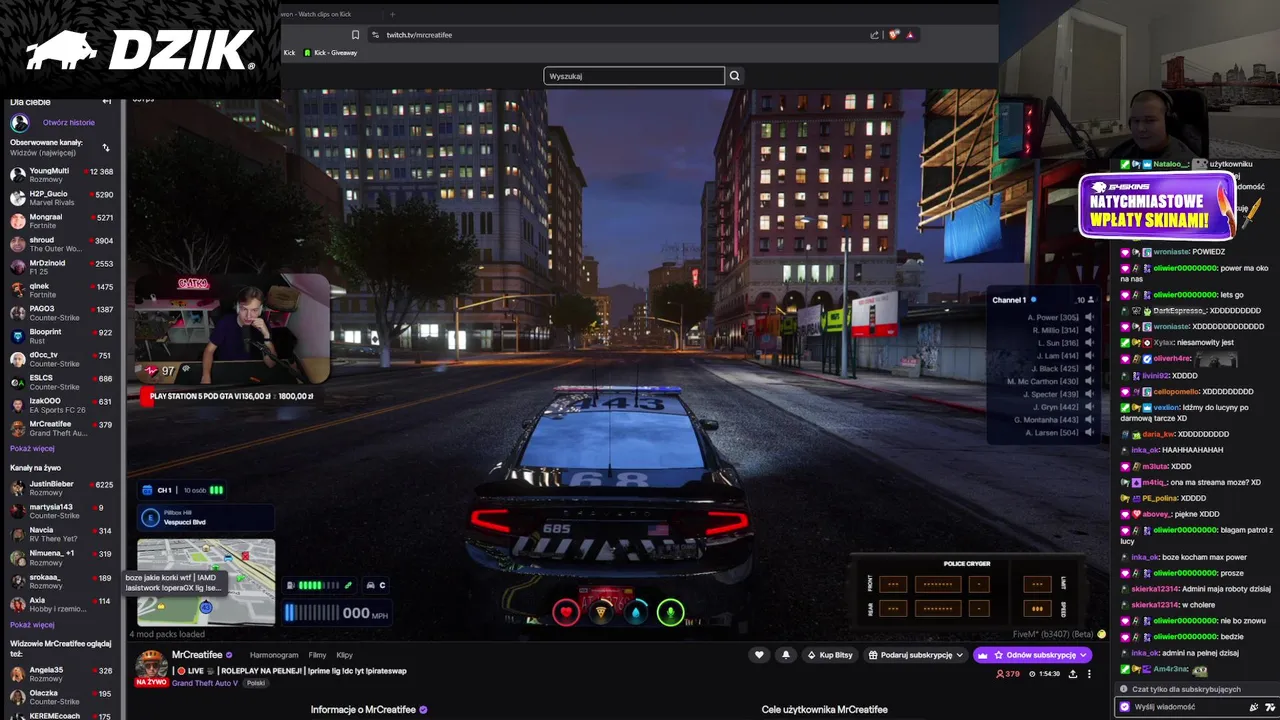The image size is (1280, 720).
Task: Open Filmy tab
Action: coord(318,655)
